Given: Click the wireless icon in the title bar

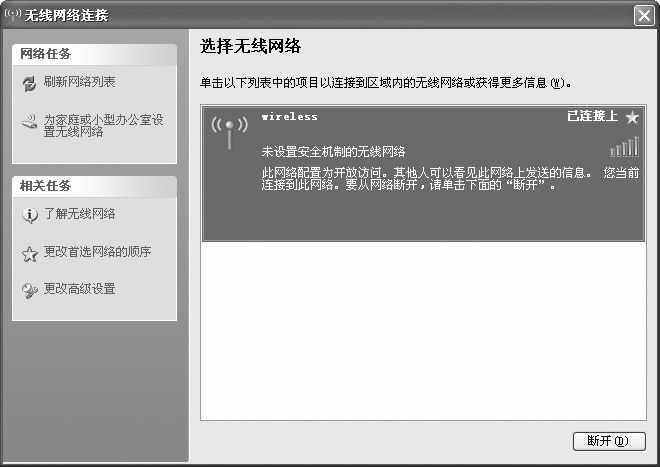Looking at the screenshot, I should (12, 15).
